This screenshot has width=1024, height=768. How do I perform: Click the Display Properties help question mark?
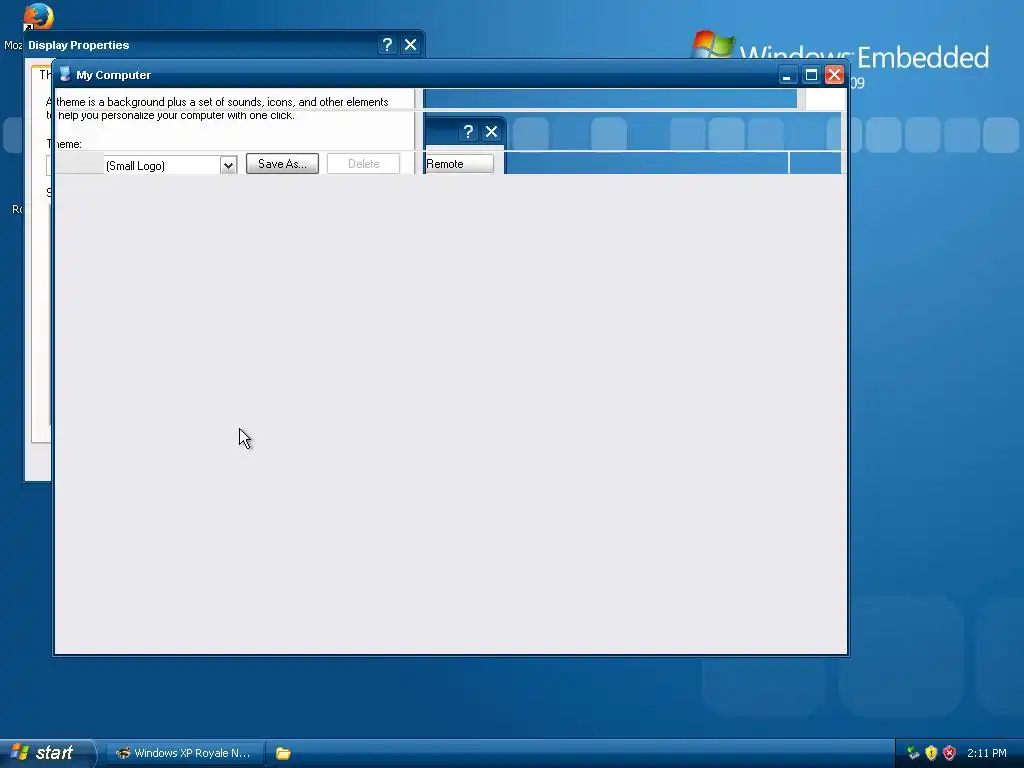[x=387, y=44]
